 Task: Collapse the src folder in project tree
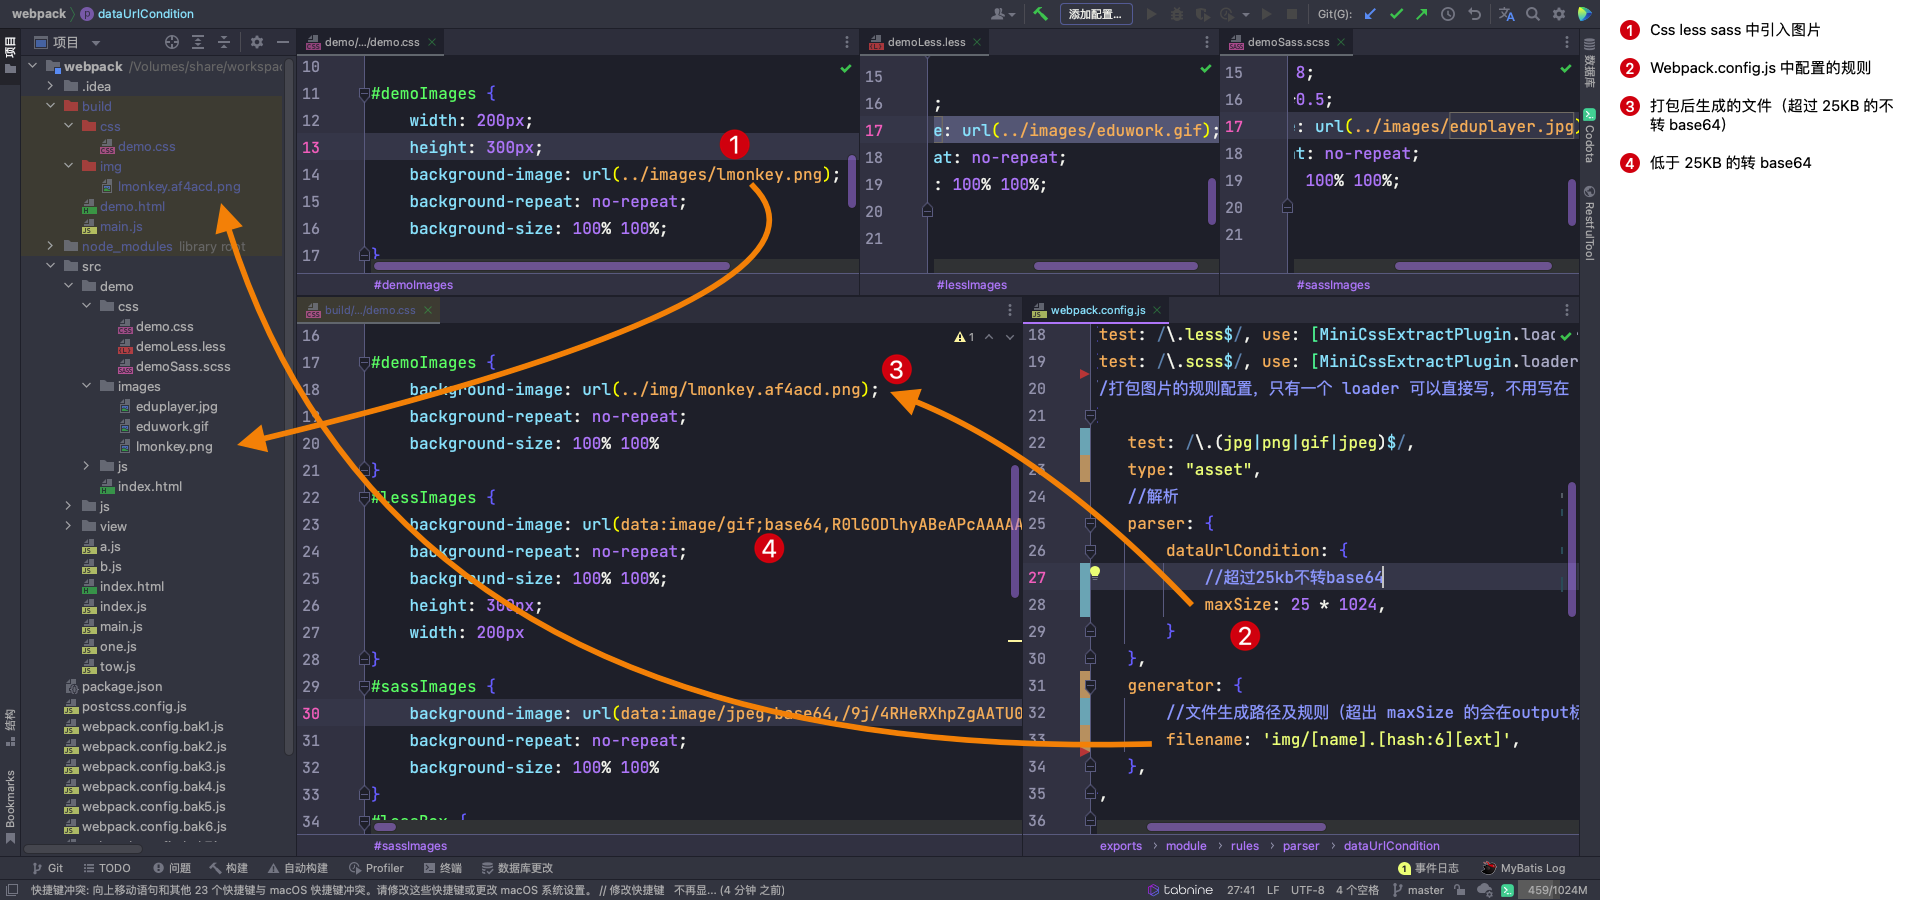coord(51,266)
